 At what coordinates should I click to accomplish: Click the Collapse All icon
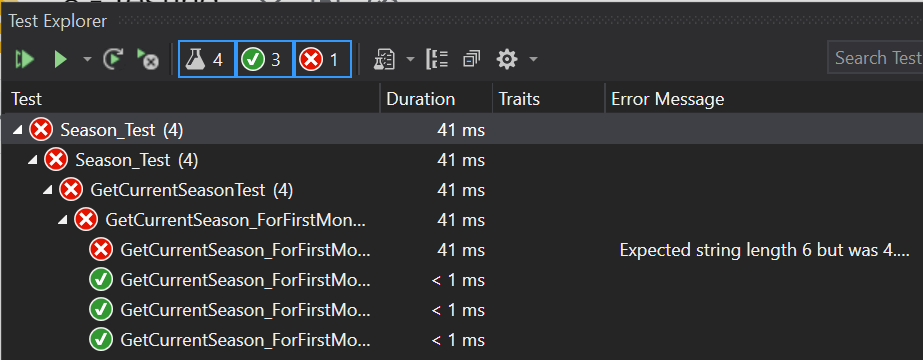click(x=472, y=59)
